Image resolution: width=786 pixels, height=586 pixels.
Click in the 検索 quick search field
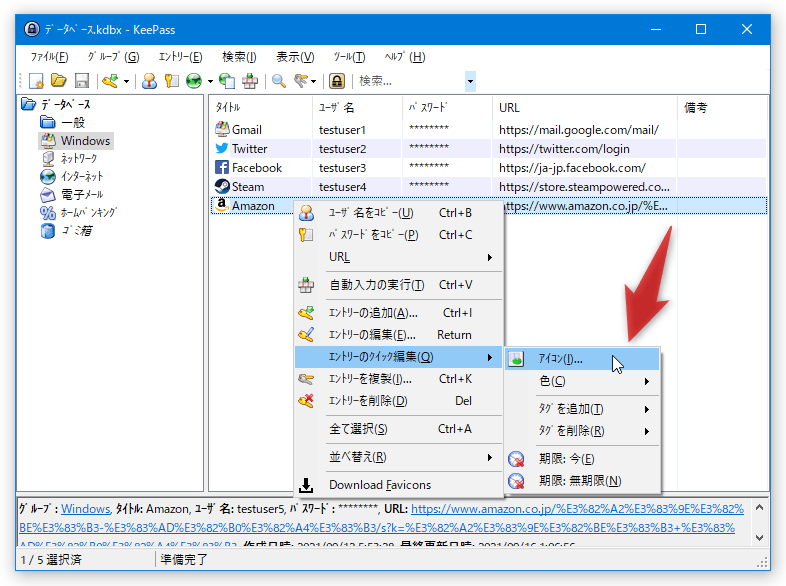410,81
